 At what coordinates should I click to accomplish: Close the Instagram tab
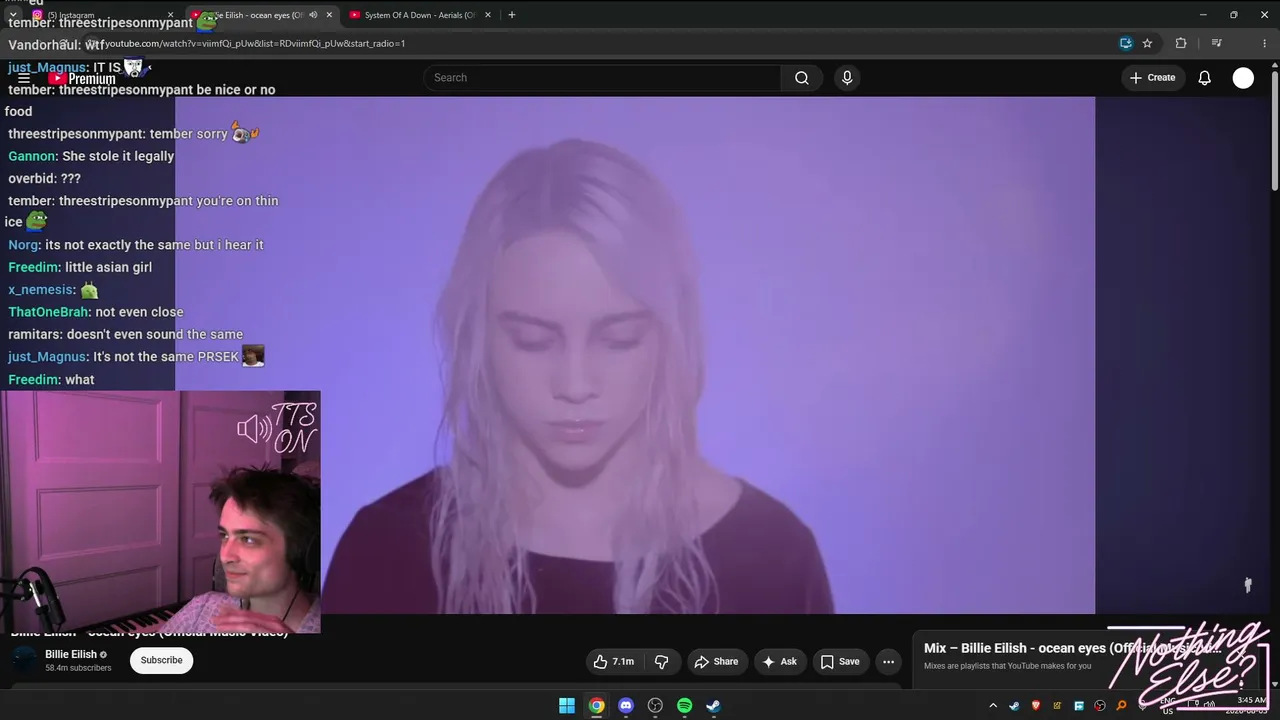coord(171,15)
